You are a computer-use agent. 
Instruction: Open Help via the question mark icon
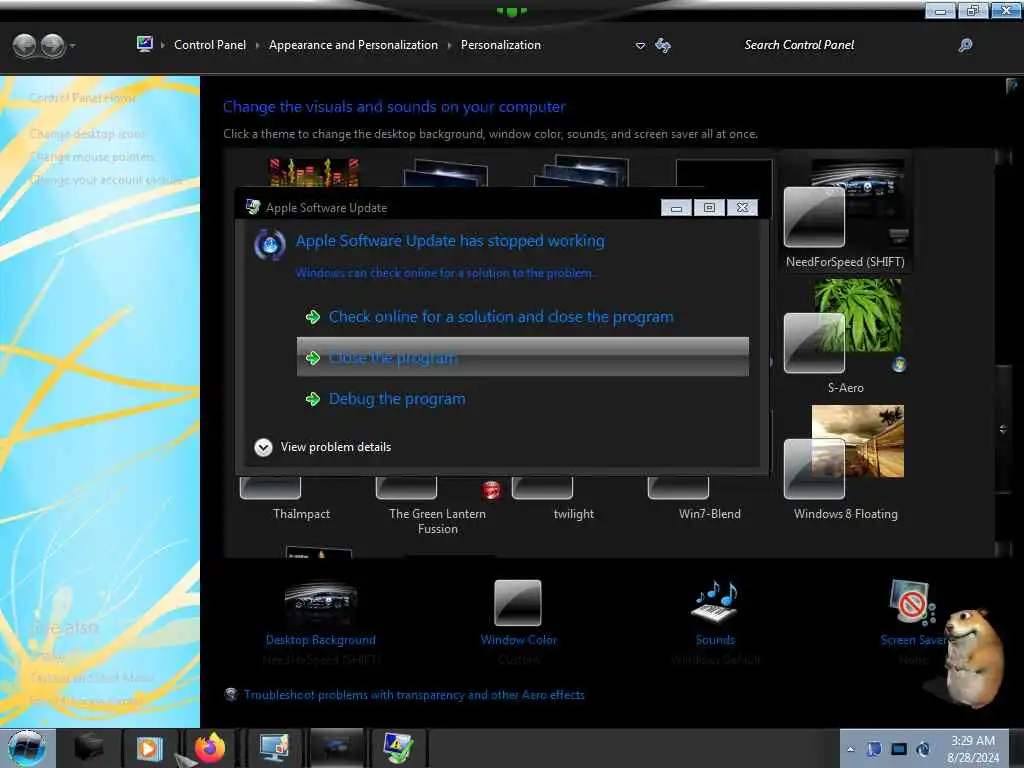coord(1012,86)
